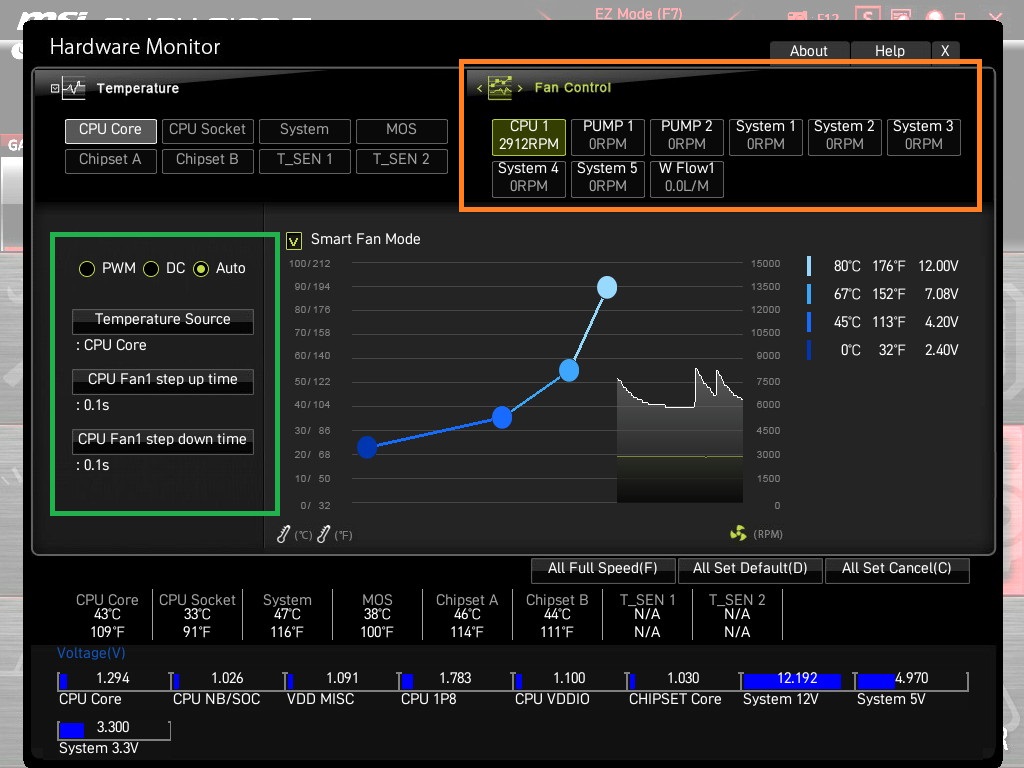Select Auto fan control mode
This screenshot has width=1024, height=768.
201,268
